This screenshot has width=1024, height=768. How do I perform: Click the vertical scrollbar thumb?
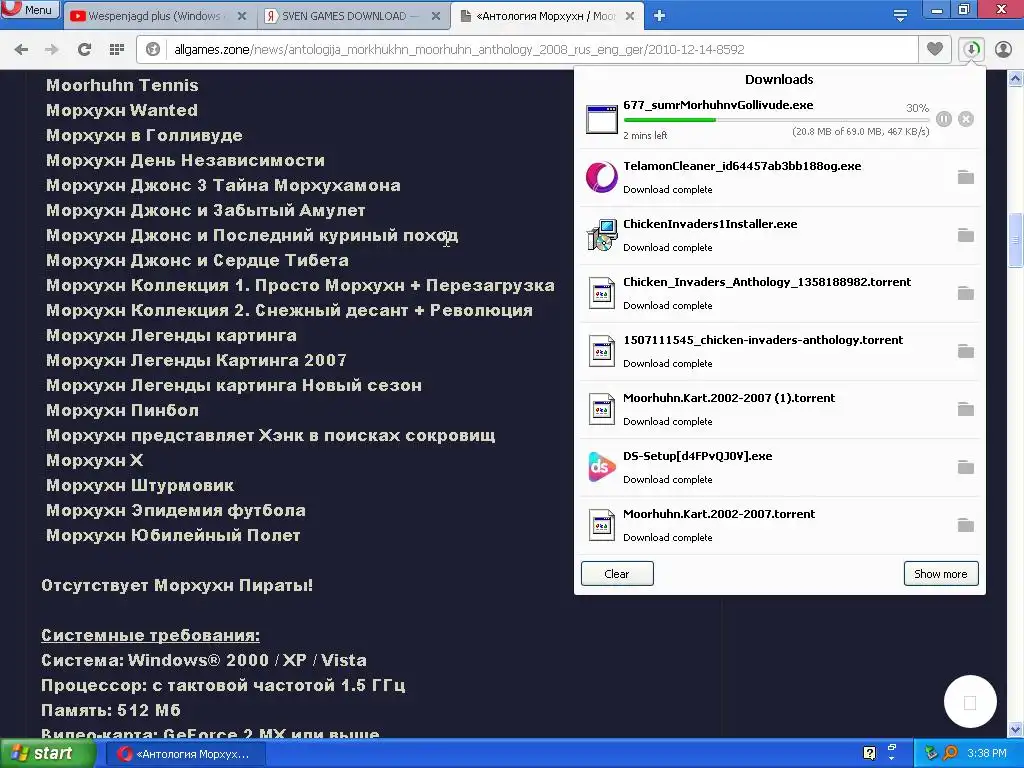[1016, 240]
